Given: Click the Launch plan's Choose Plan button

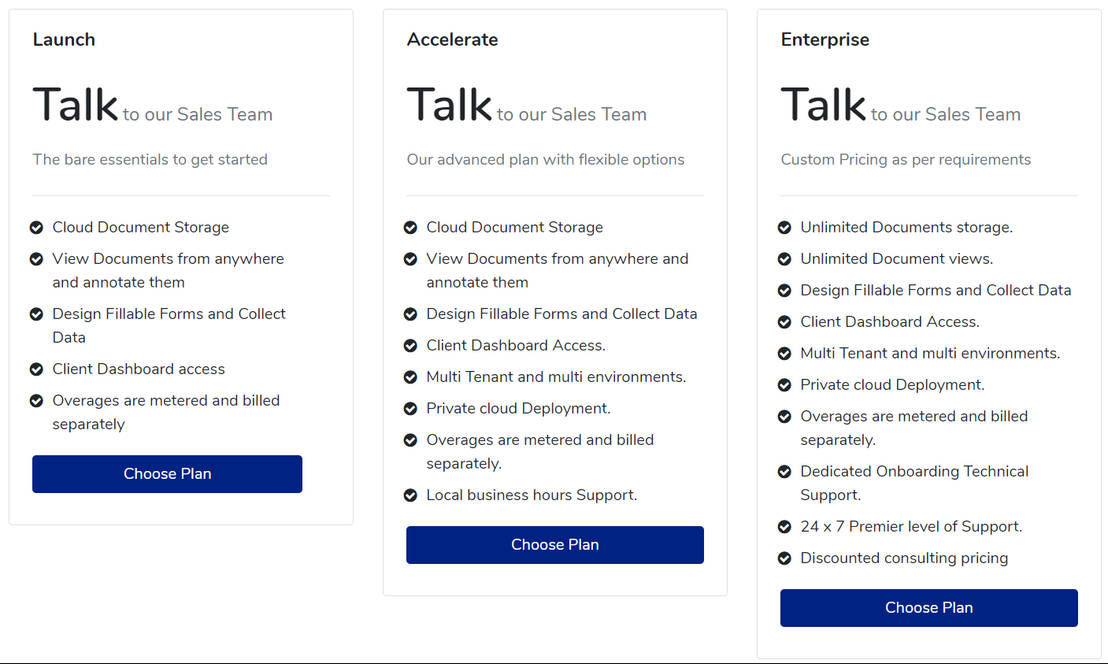Looking at the screenshot, I should [167, 473].
